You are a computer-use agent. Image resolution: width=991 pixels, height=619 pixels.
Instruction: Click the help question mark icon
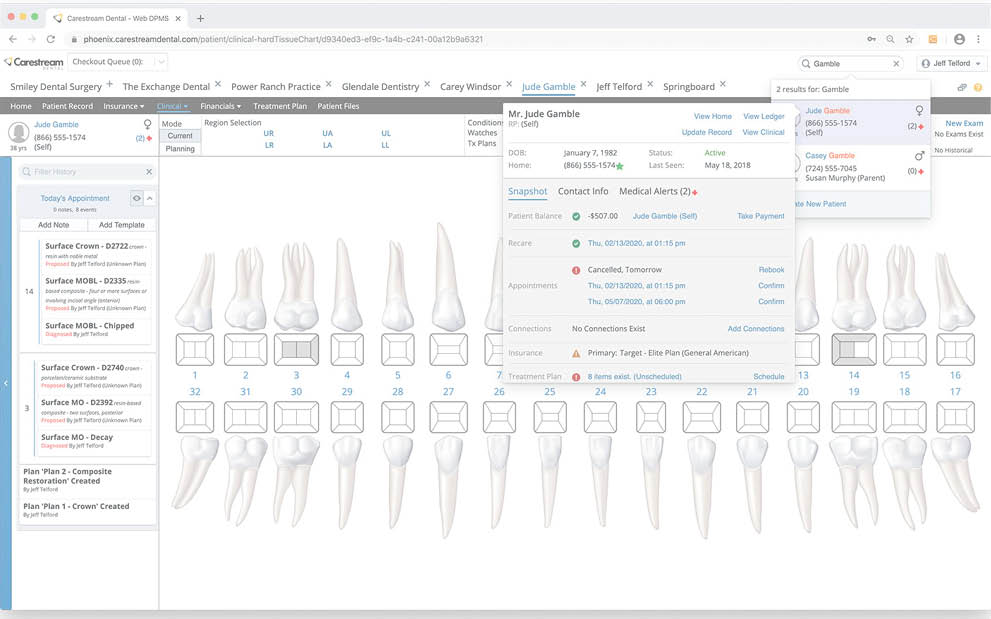[x=977, y=88]
